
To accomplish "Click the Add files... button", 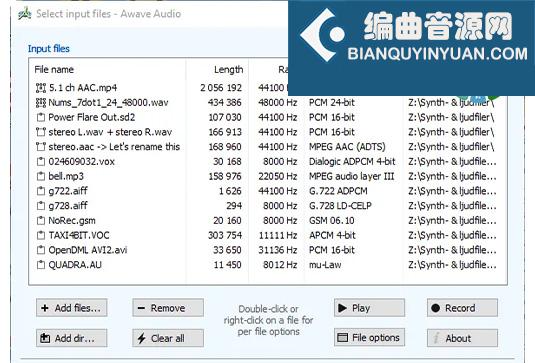I will point(72,308).
